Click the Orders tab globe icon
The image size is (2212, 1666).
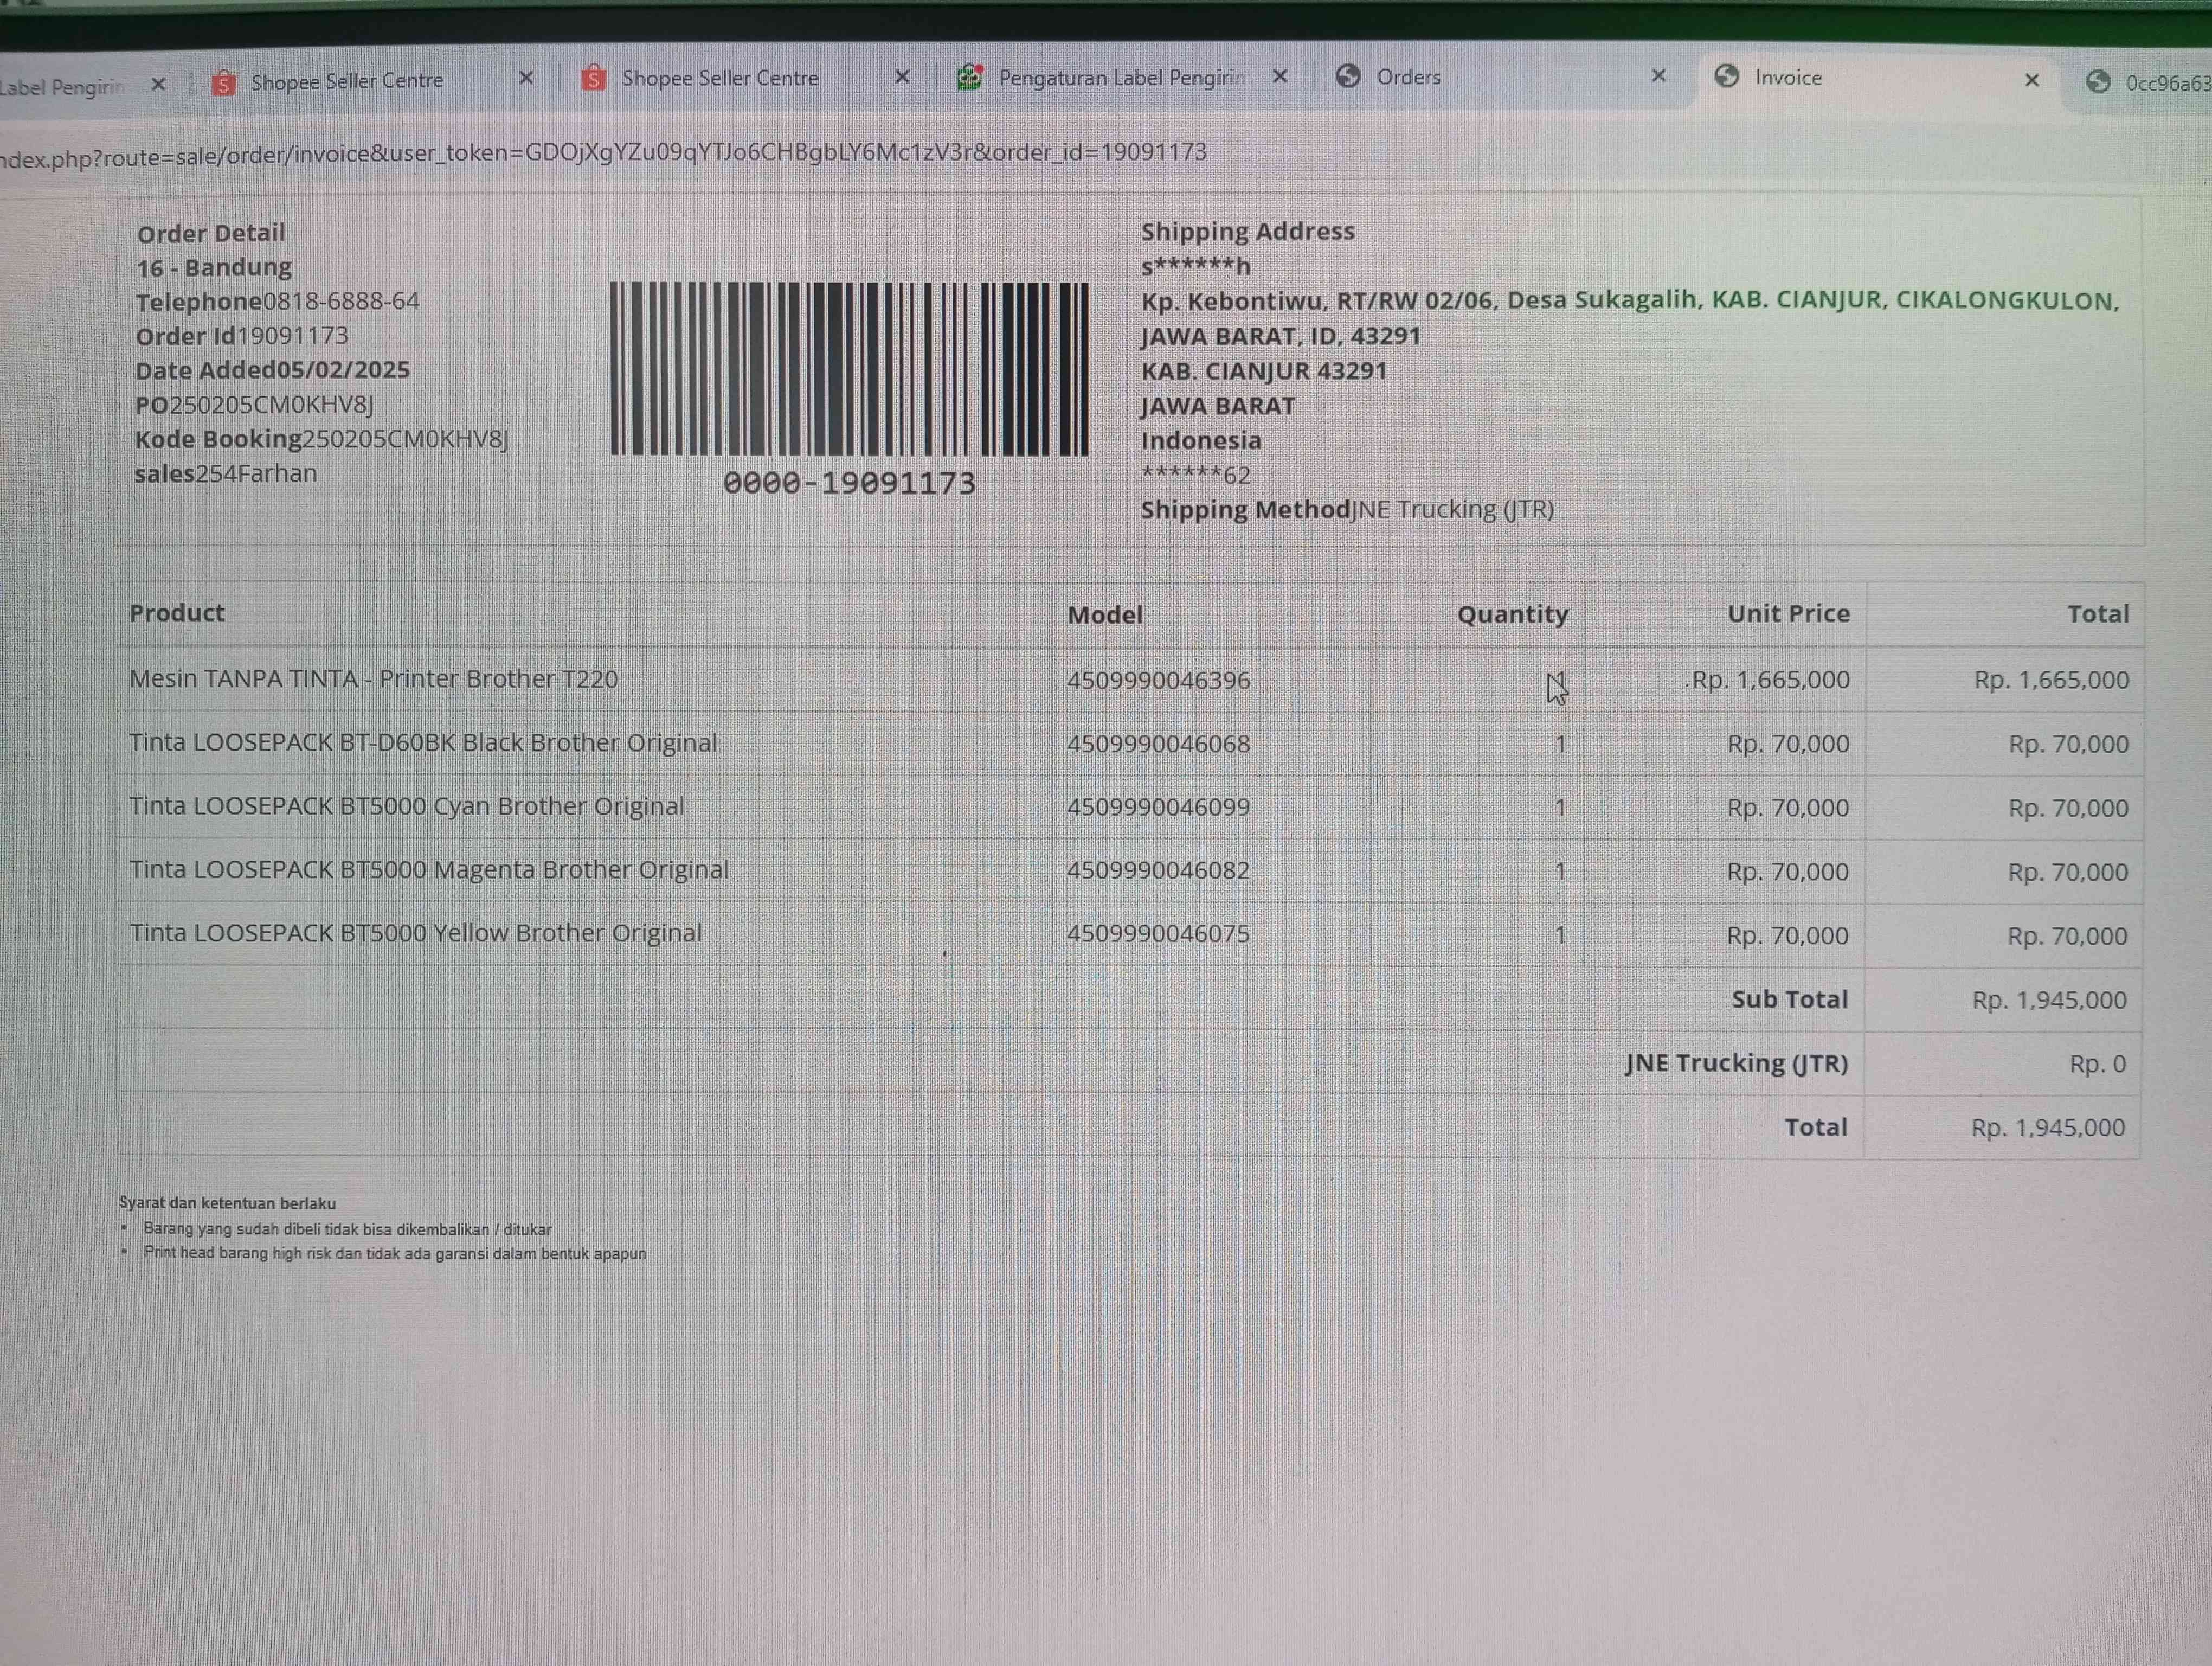1348,76
